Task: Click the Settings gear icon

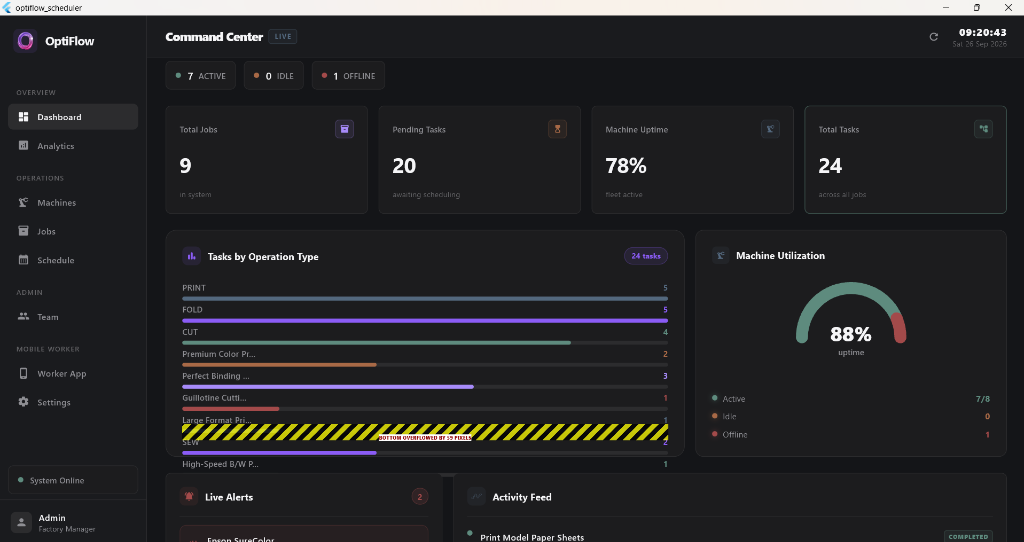Action: click(x=24, y=402)
